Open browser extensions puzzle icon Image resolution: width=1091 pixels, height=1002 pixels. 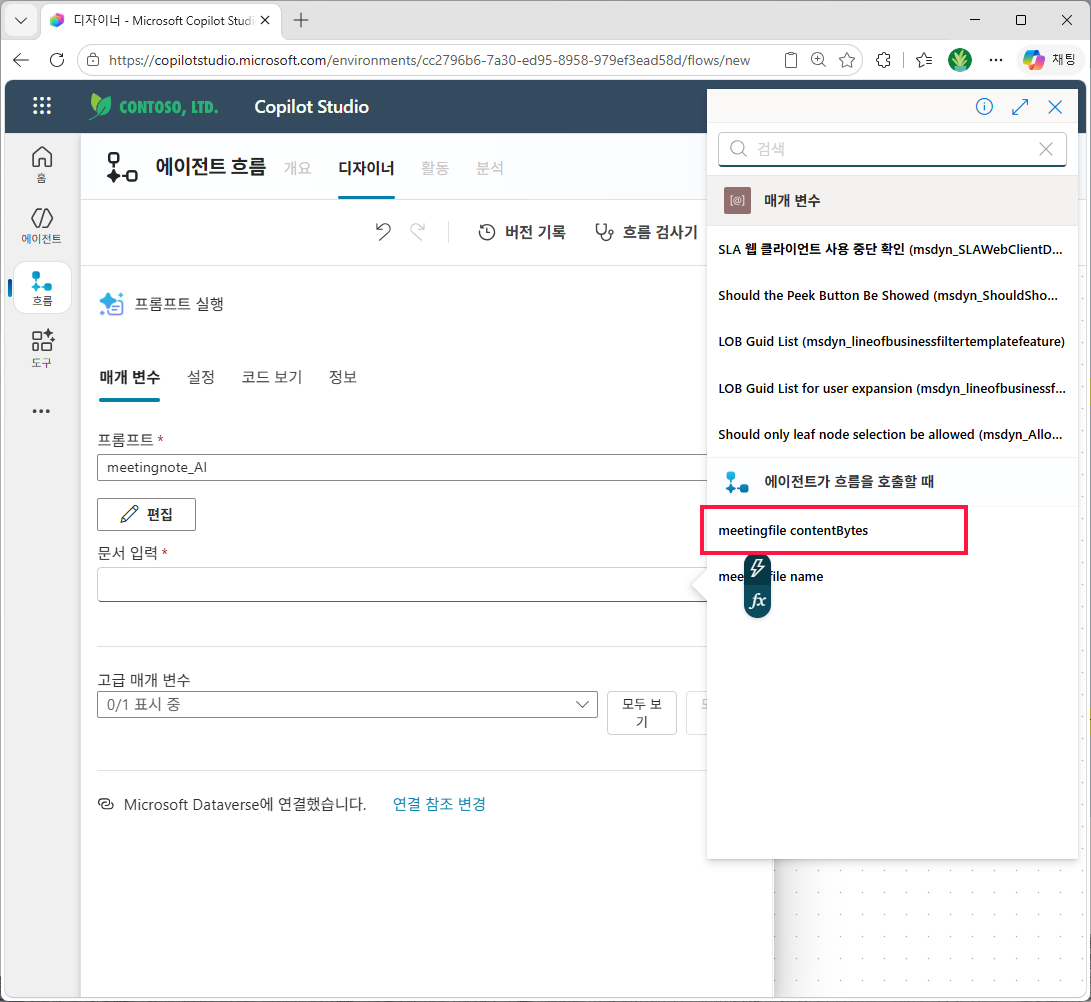pyautogui.click(x=884, y=60)
